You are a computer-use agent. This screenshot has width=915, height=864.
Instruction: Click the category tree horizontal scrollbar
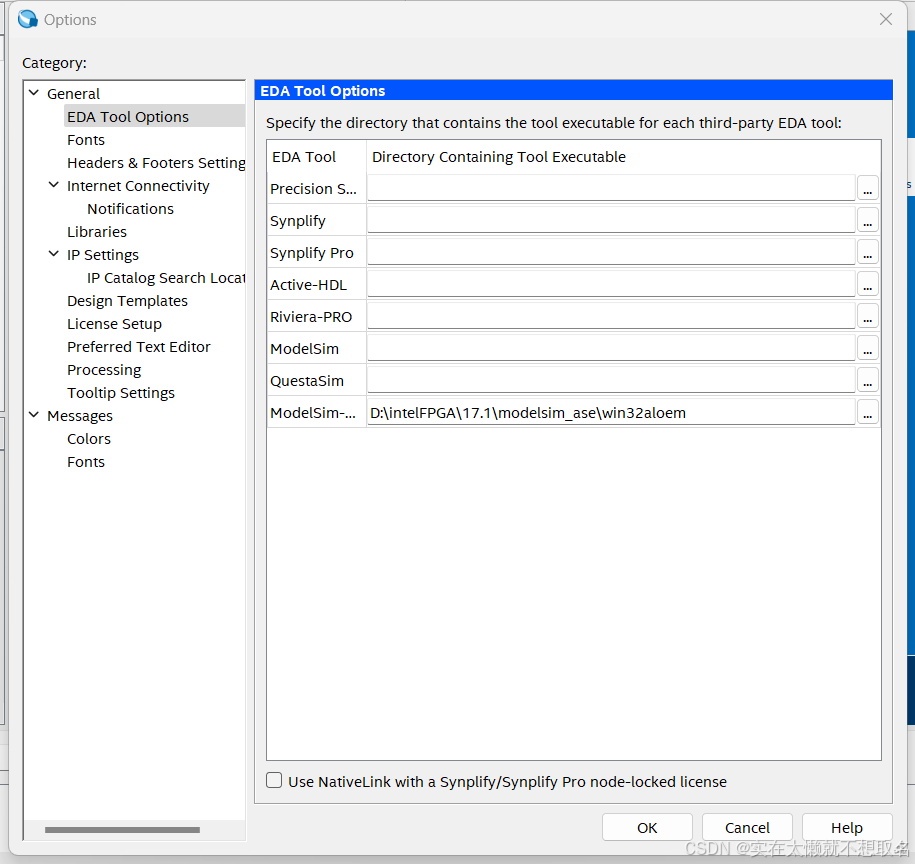(122, 829)
